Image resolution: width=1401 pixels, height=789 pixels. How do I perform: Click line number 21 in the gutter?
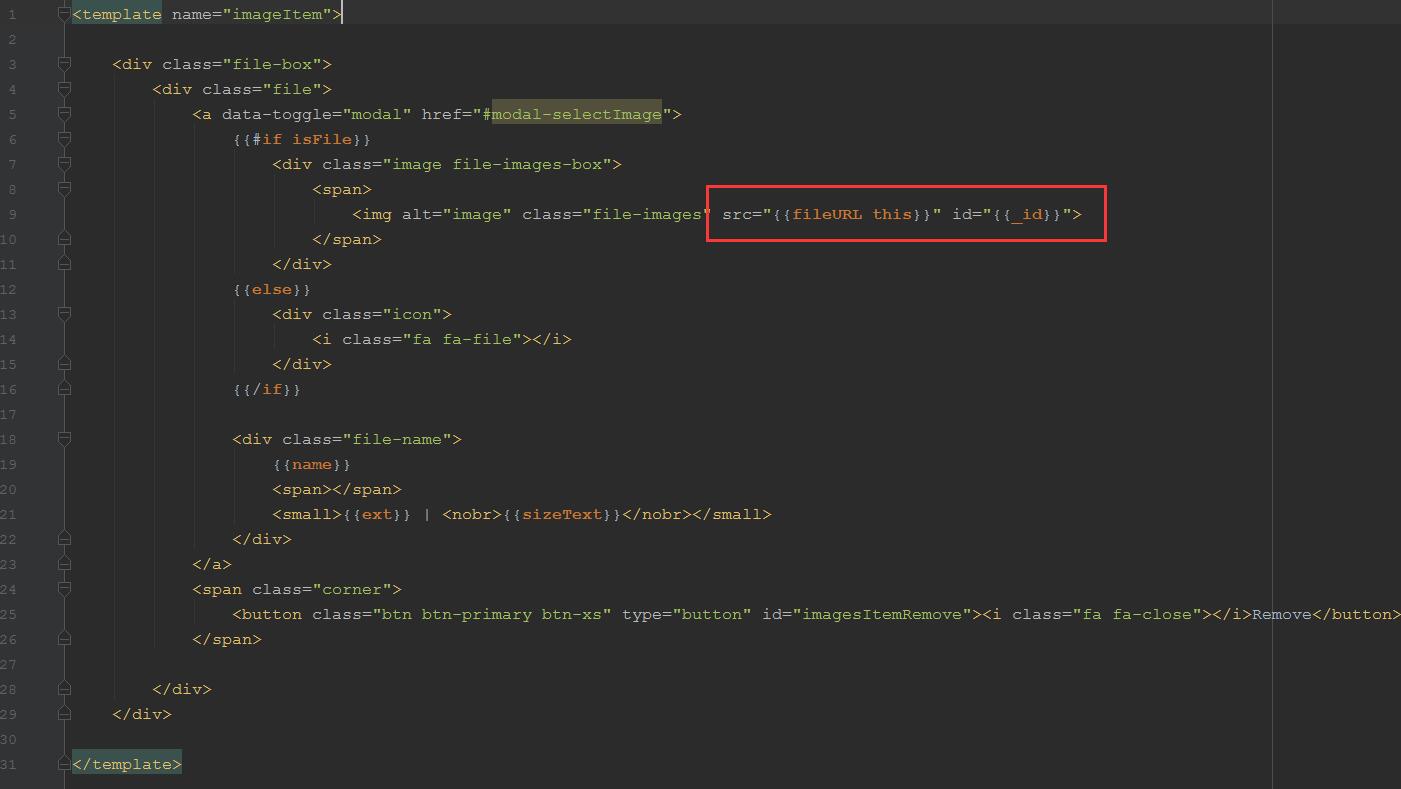(x=9, y=514)
